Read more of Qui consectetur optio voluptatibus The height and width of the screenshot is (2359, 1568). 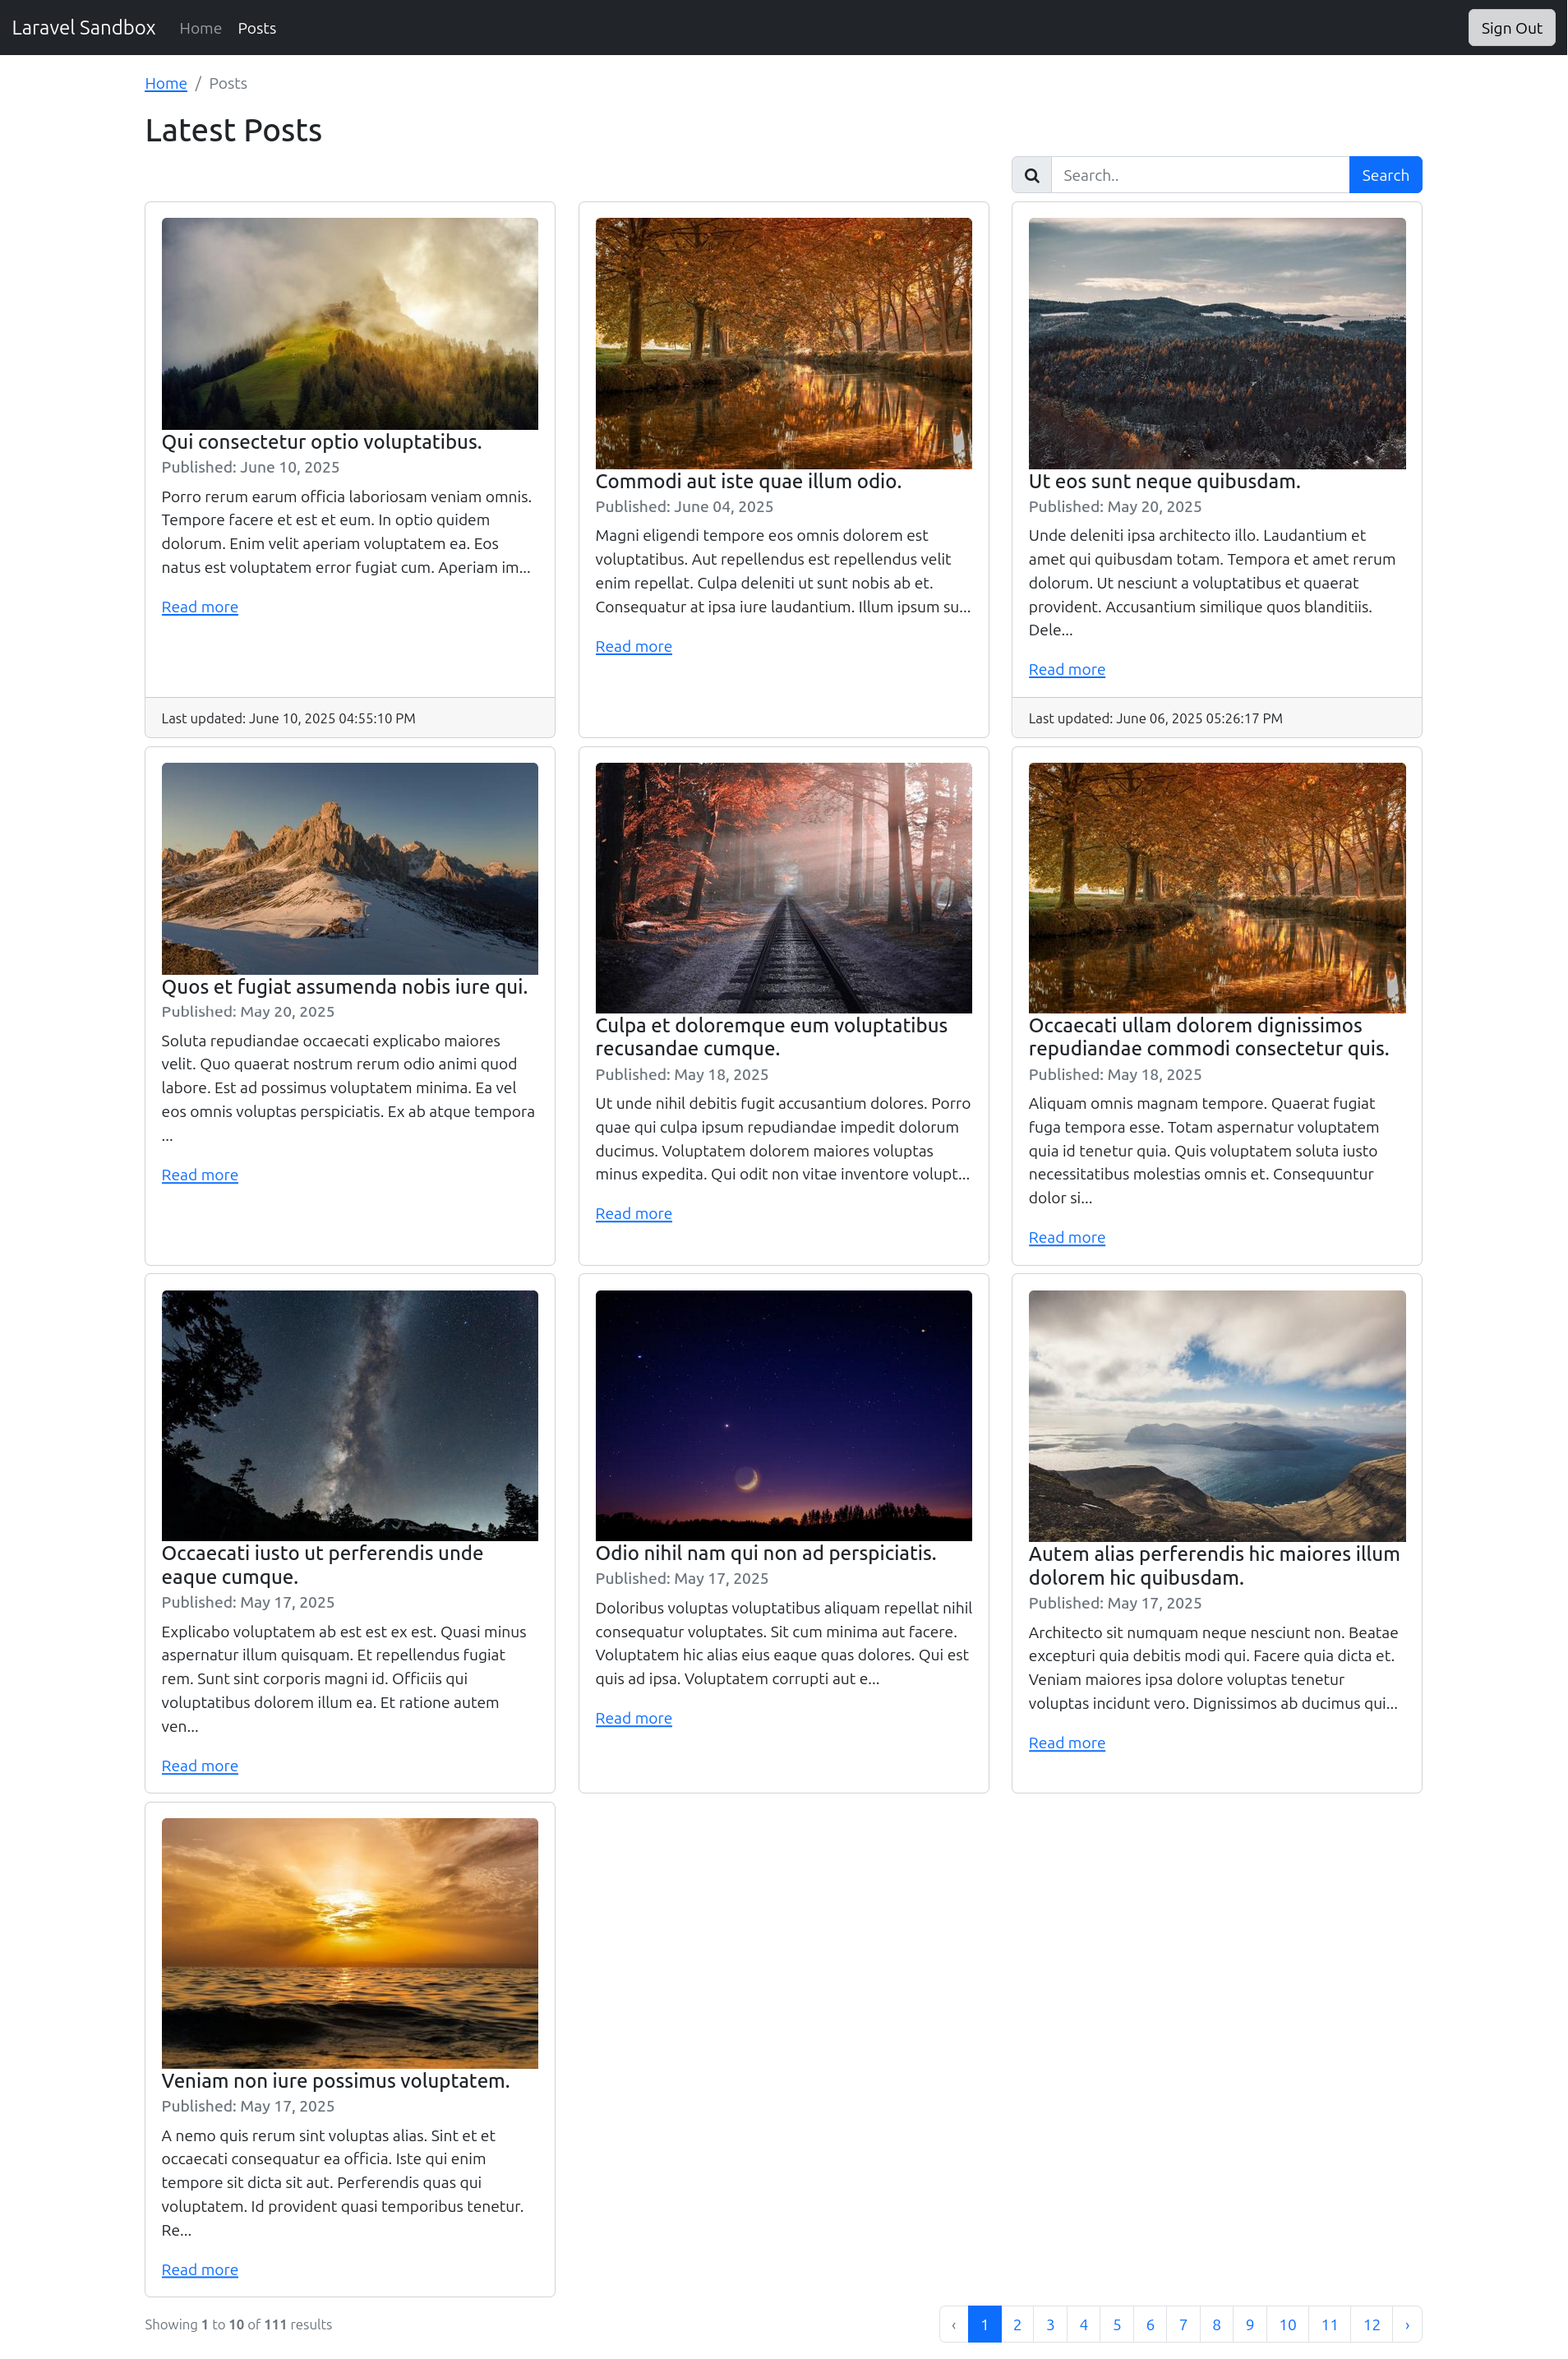click(x=200, y=607)
